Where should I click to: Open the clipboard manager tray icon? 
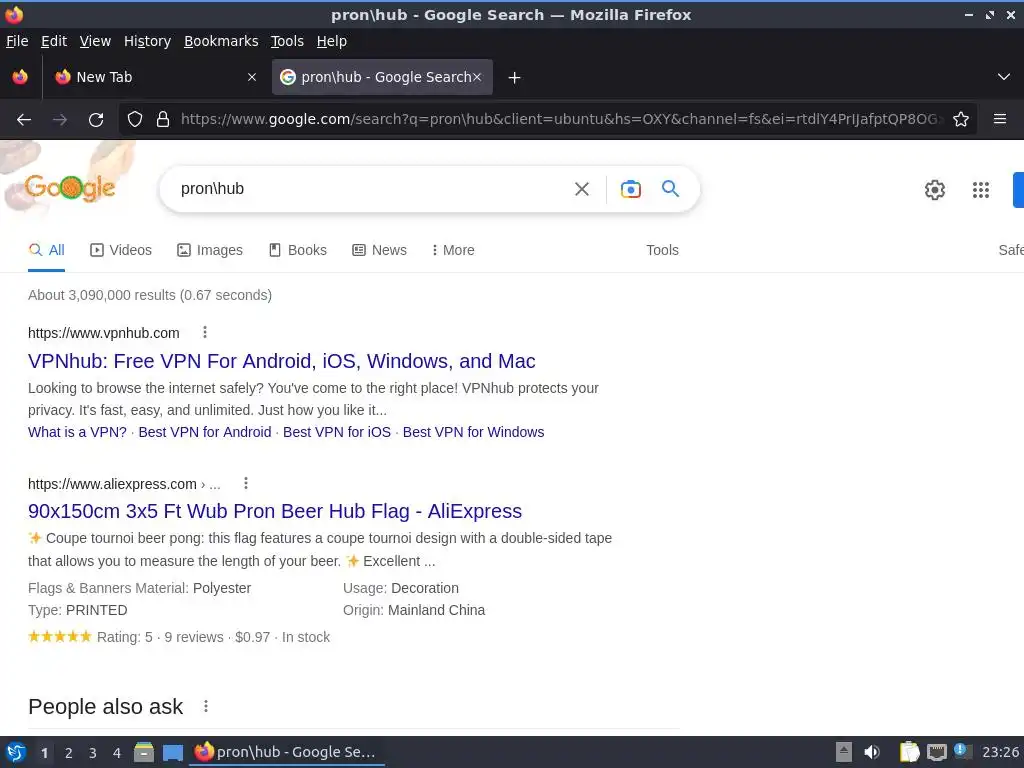coord(909,752)
